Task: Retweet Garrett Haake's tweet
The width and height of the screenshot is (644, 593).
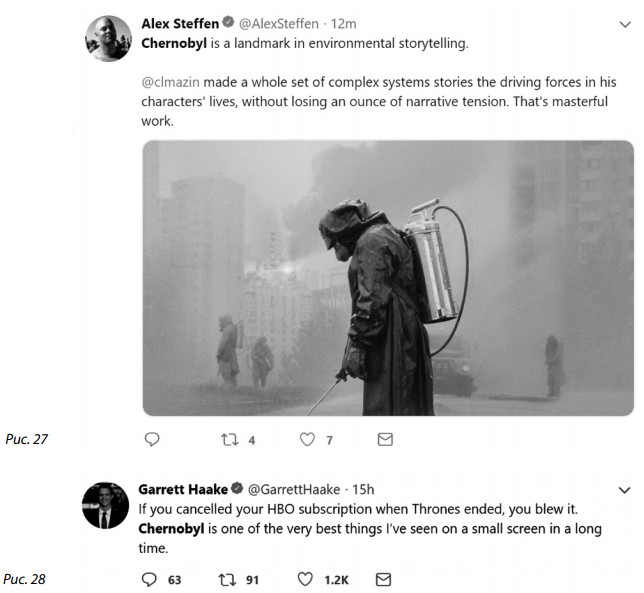Action: tap(226, 579)
